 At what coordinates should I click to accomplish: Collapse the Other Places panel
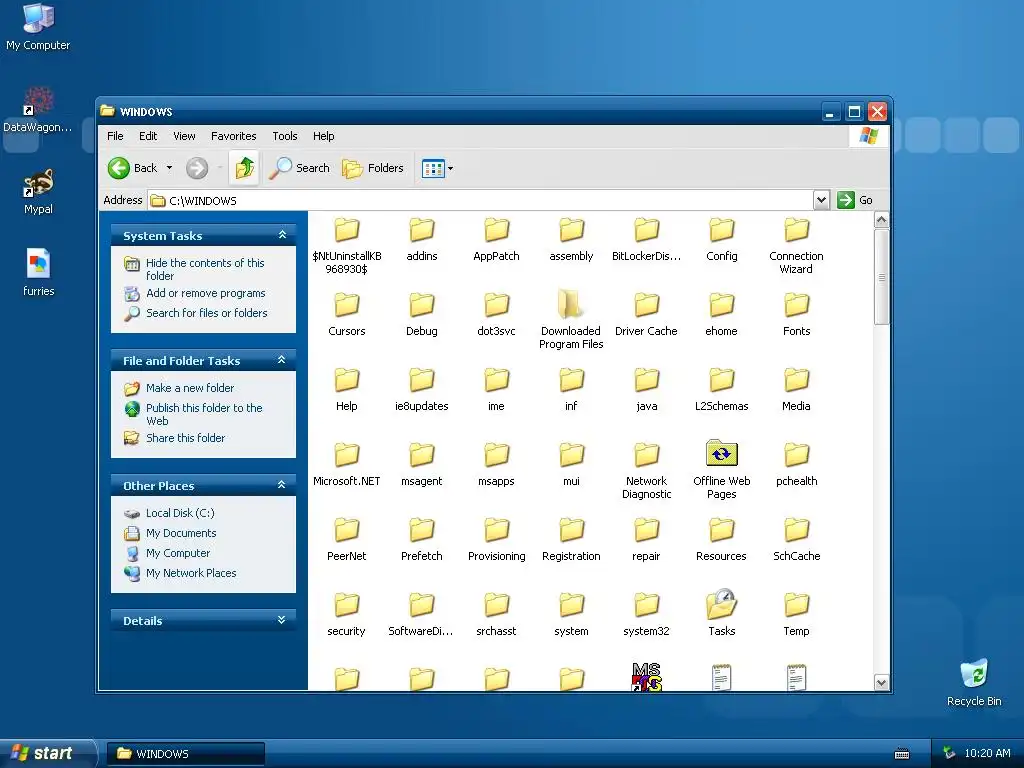tap(282, 485)
